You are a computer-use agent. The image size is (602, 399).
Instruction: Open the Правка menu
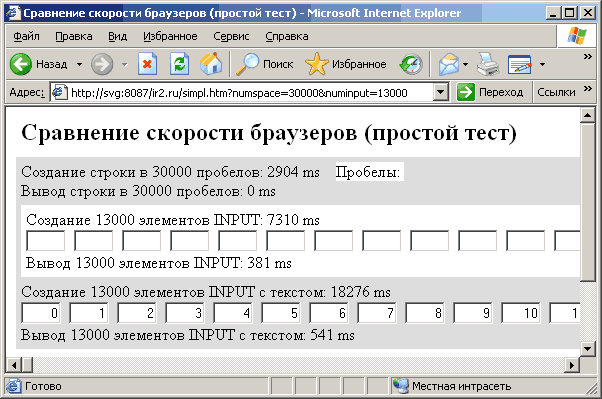74,36
